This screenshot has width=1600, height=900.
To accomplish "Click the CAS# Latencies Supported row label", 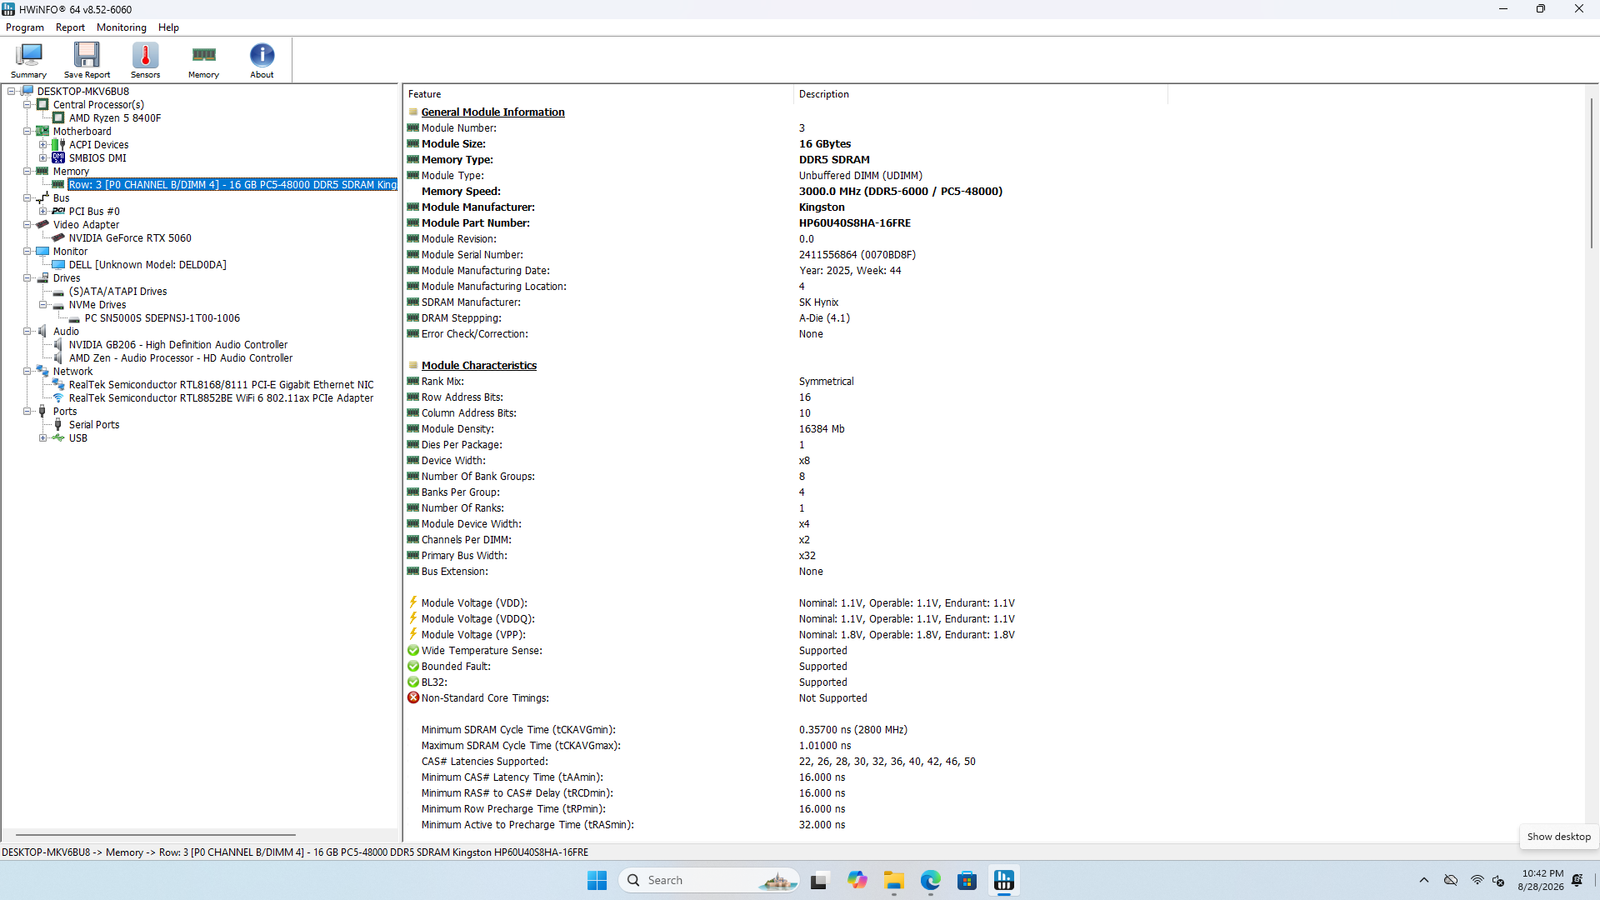I will point(484,761).
